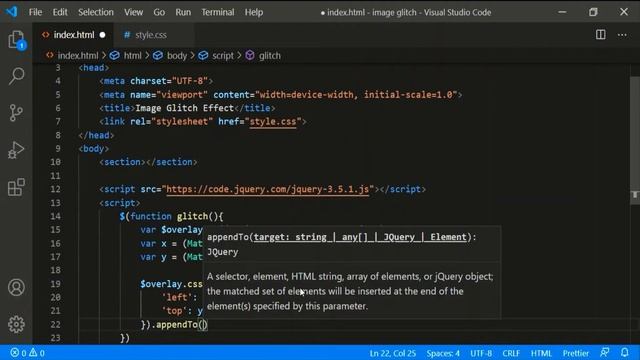Expand the body breadcrumb item
The height and width of the screenshot is (360, 640).
pyautogui.click(x=177, y=56)
